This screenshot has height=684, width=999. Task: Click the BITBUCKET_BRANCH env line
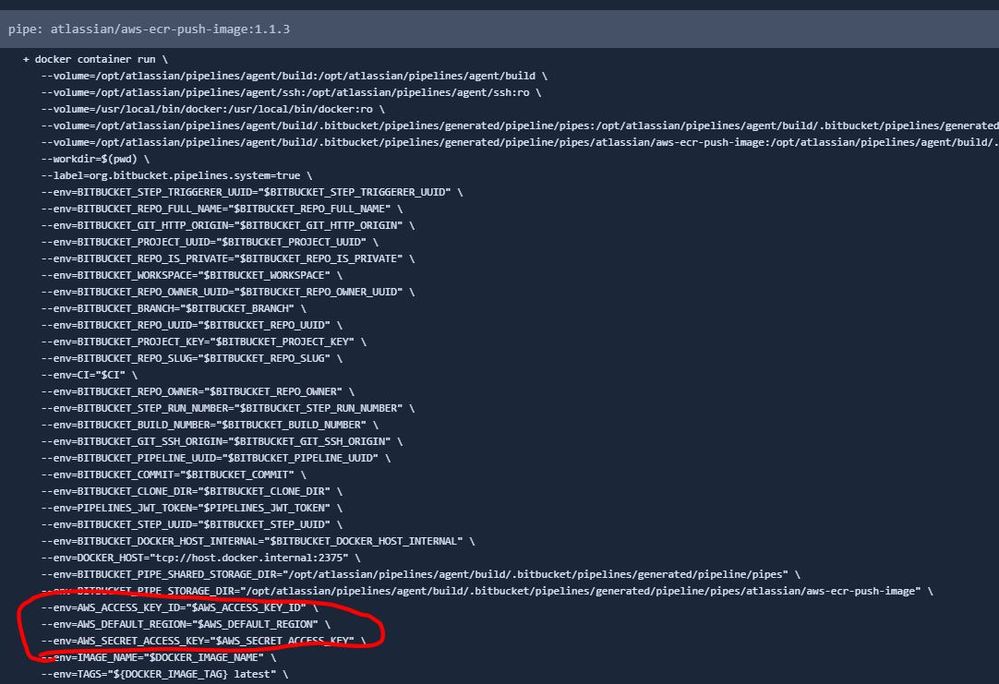click(174, 308)
